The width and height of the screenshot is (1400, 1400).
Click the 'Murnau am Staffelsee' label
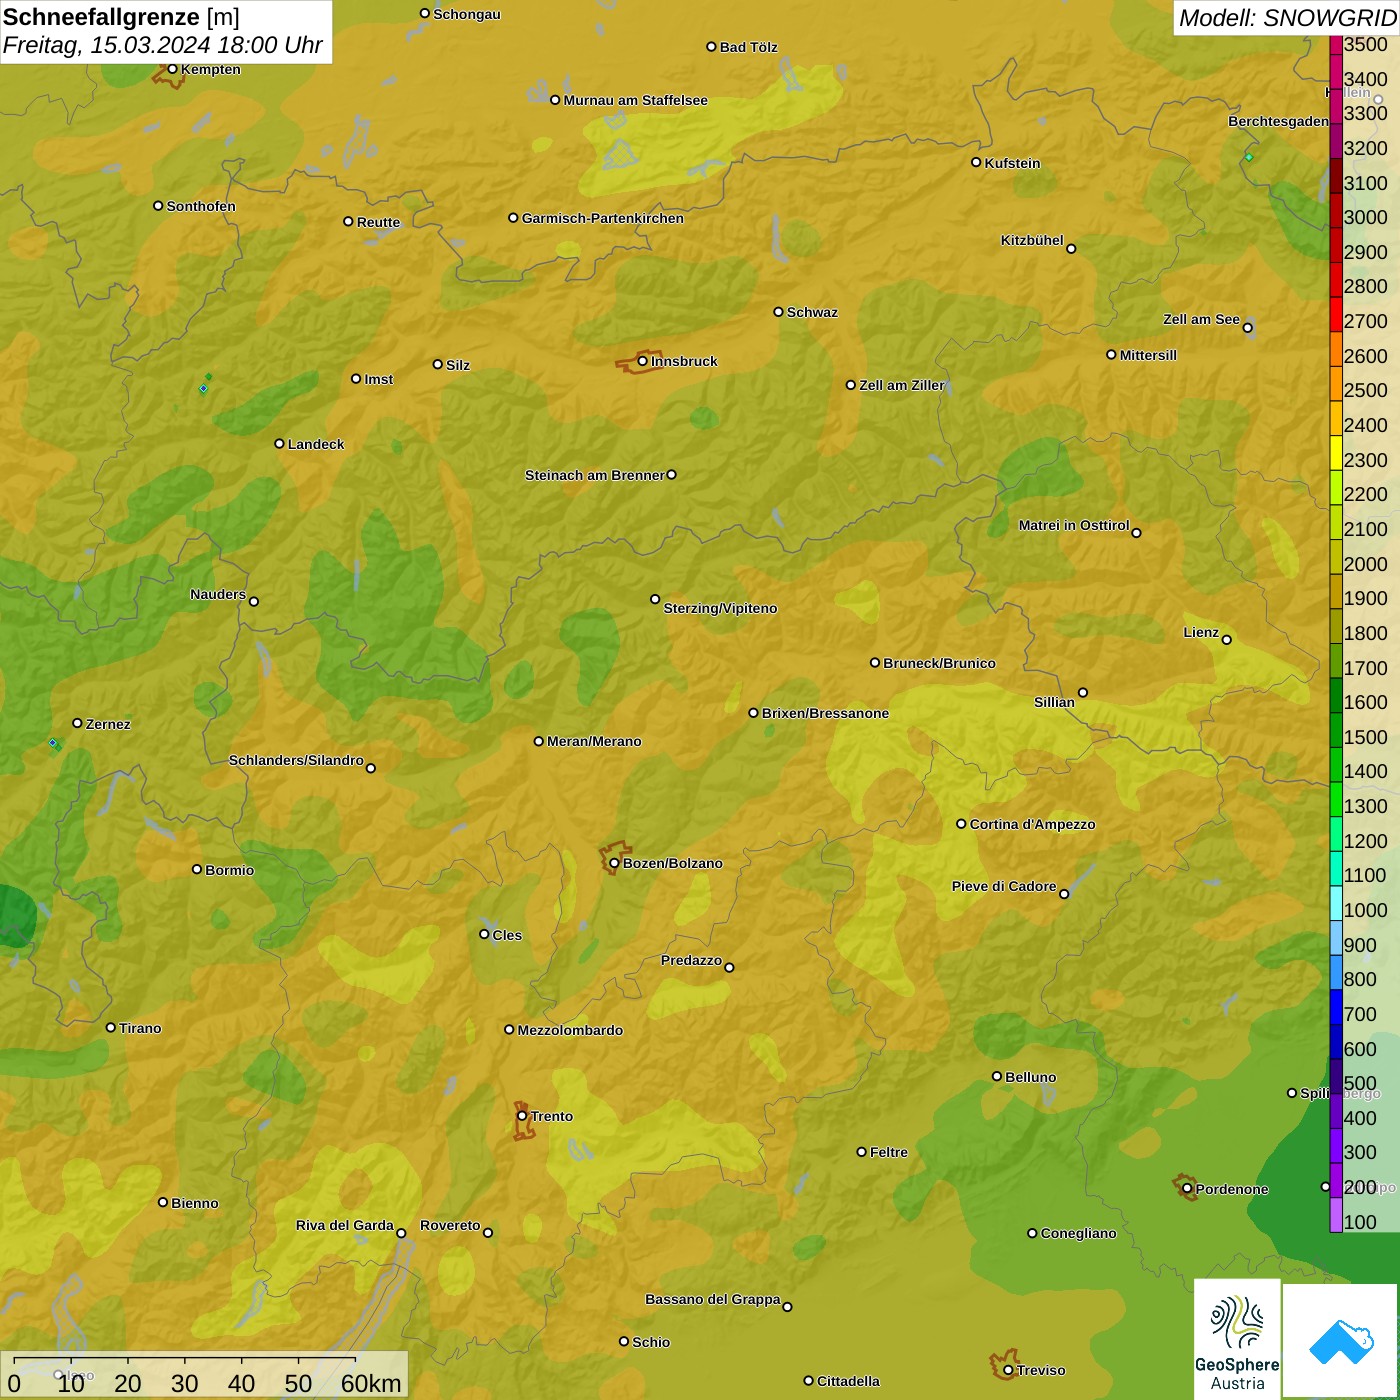[635, 100]
